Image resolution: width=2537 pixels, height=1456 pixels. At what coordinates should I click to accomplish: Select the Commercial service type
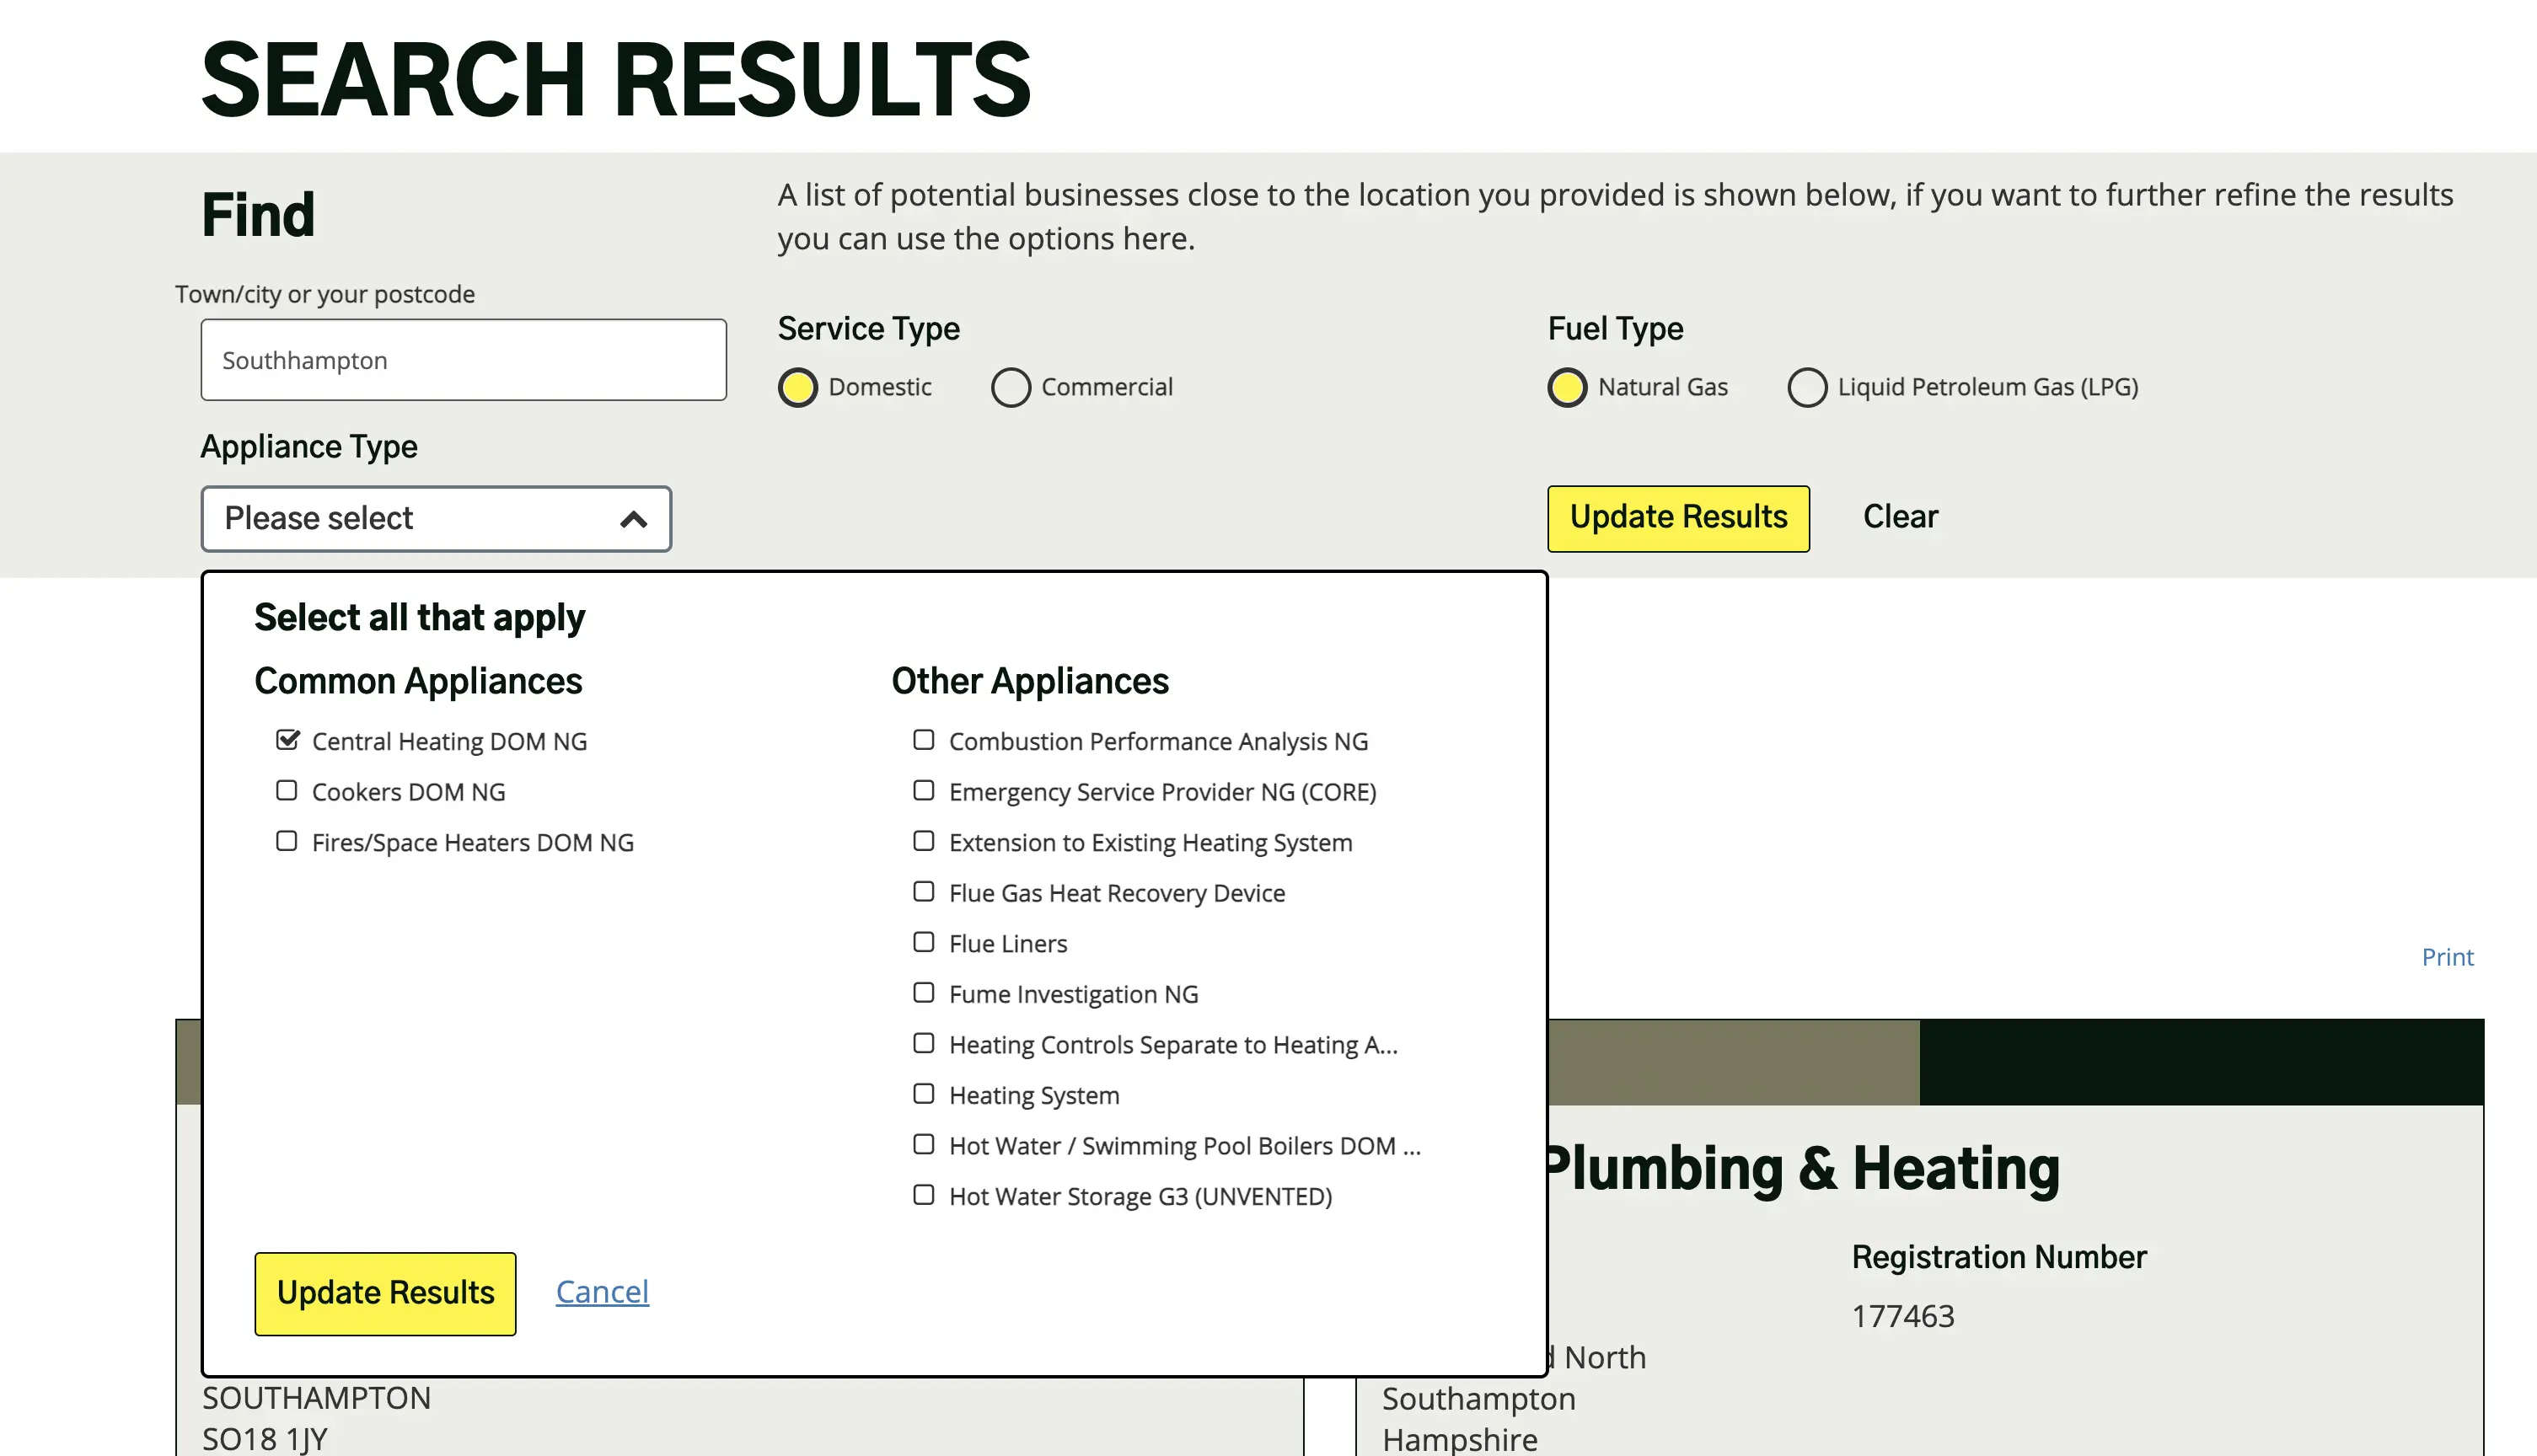pos(1011,388)
